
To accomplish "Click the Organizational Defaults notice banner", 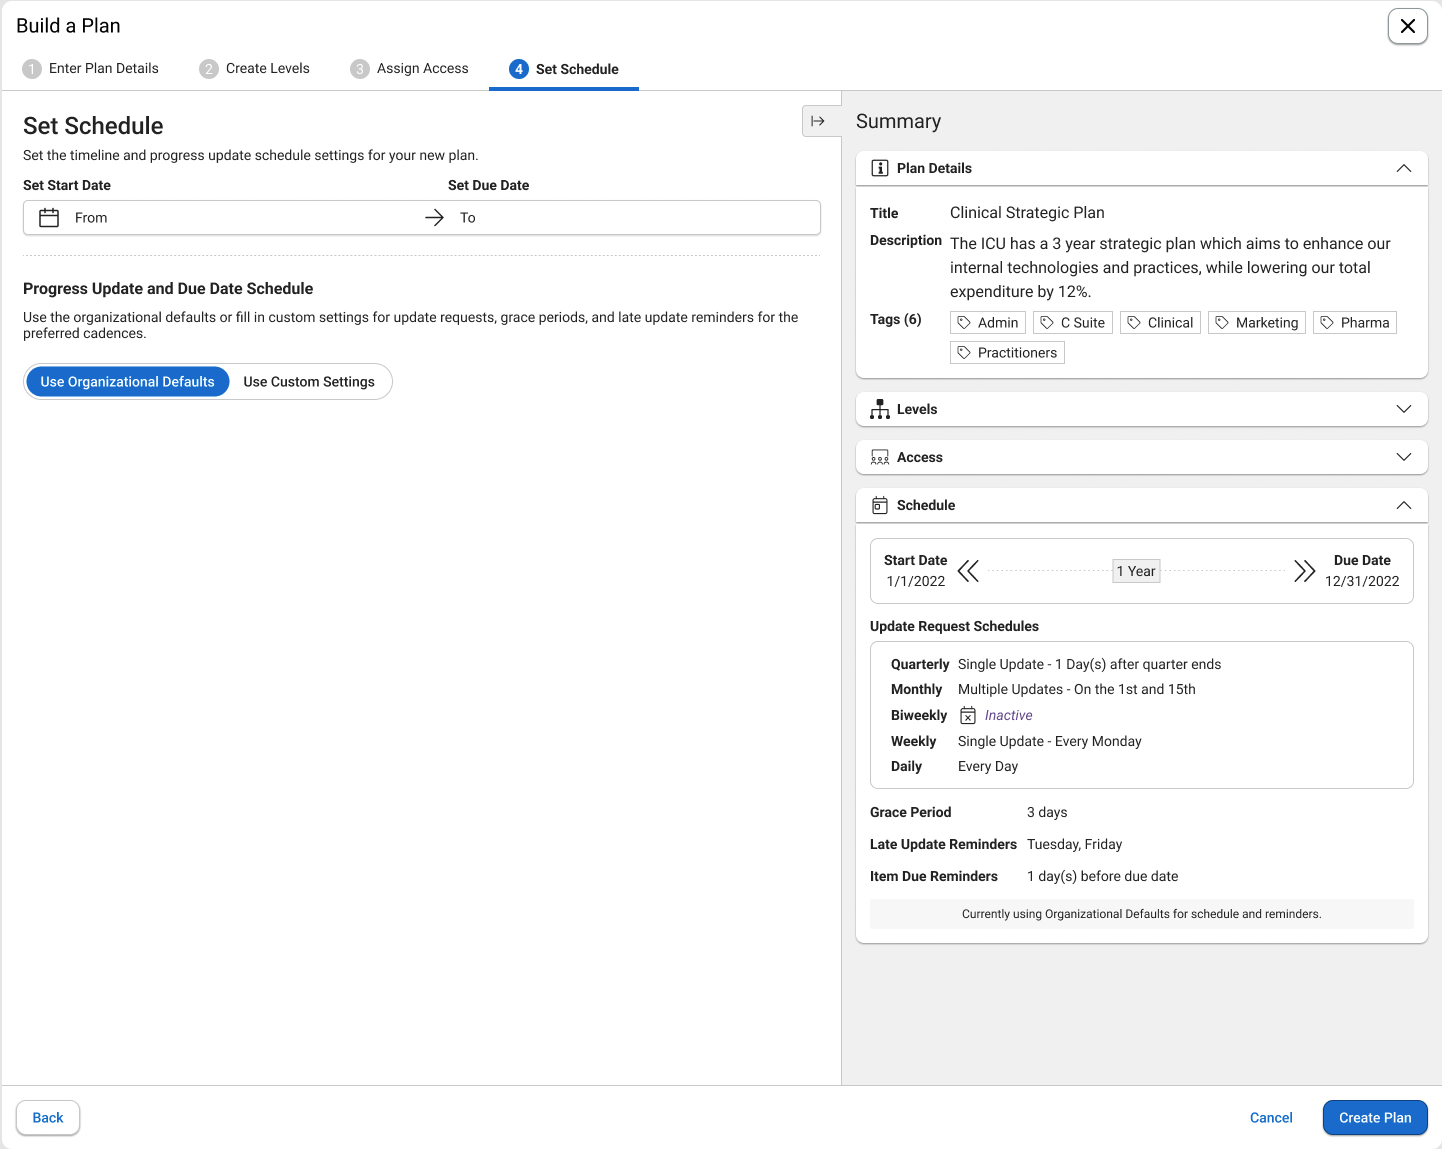I will tap(1141, 914).
